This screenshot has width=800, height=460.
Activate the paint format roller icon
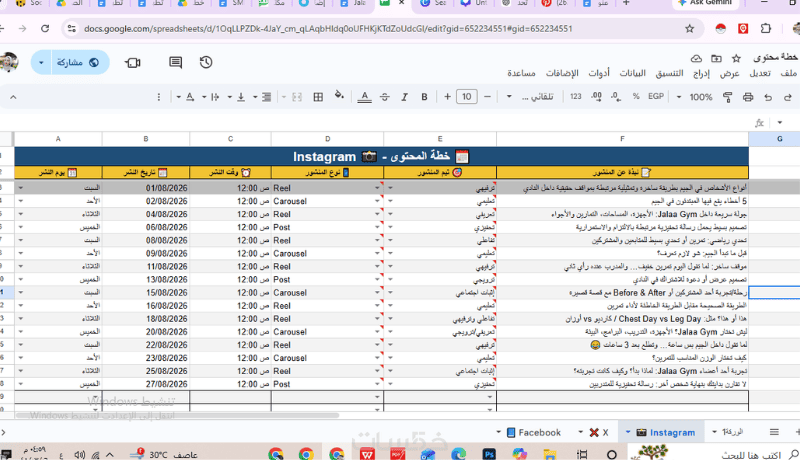pyautogui.click(x=728, y=97)
